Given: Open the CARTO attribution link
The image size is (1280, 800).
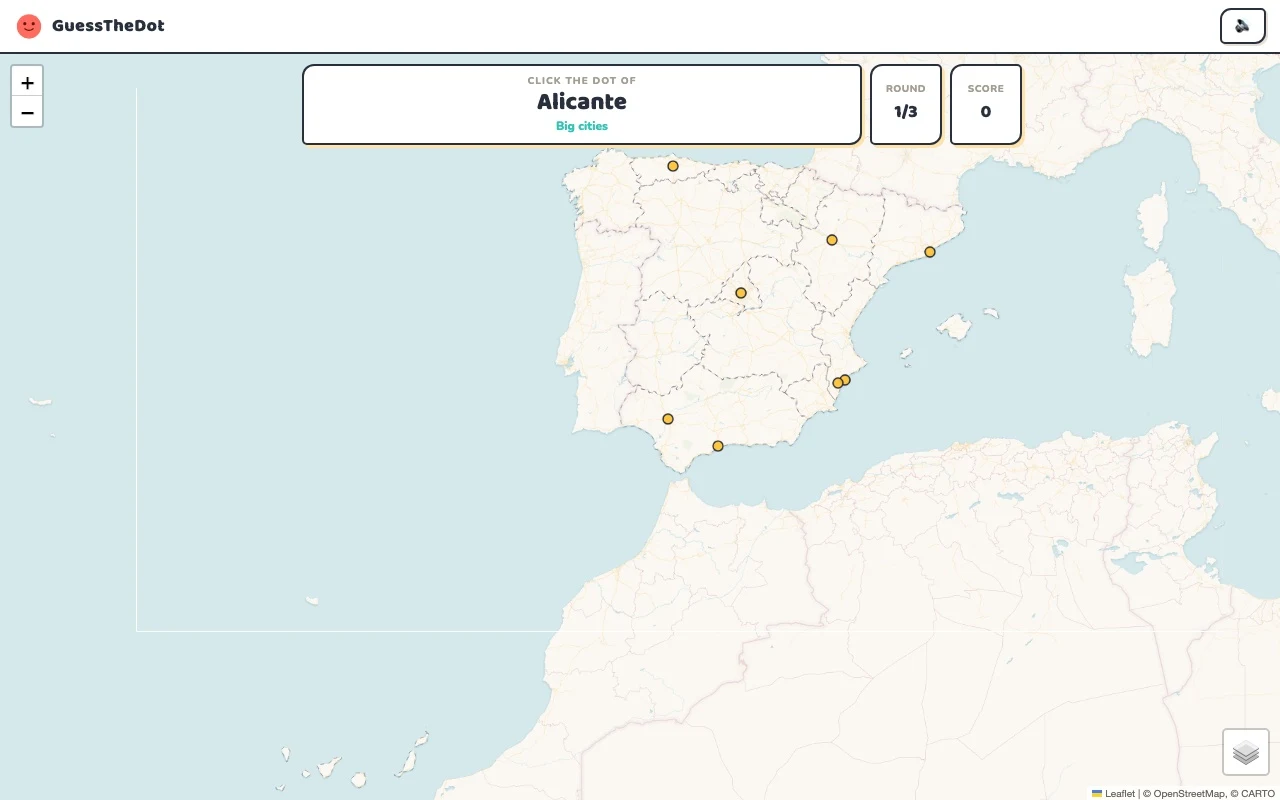Looking at the screenshot, I should click(x=1258, y=793).
